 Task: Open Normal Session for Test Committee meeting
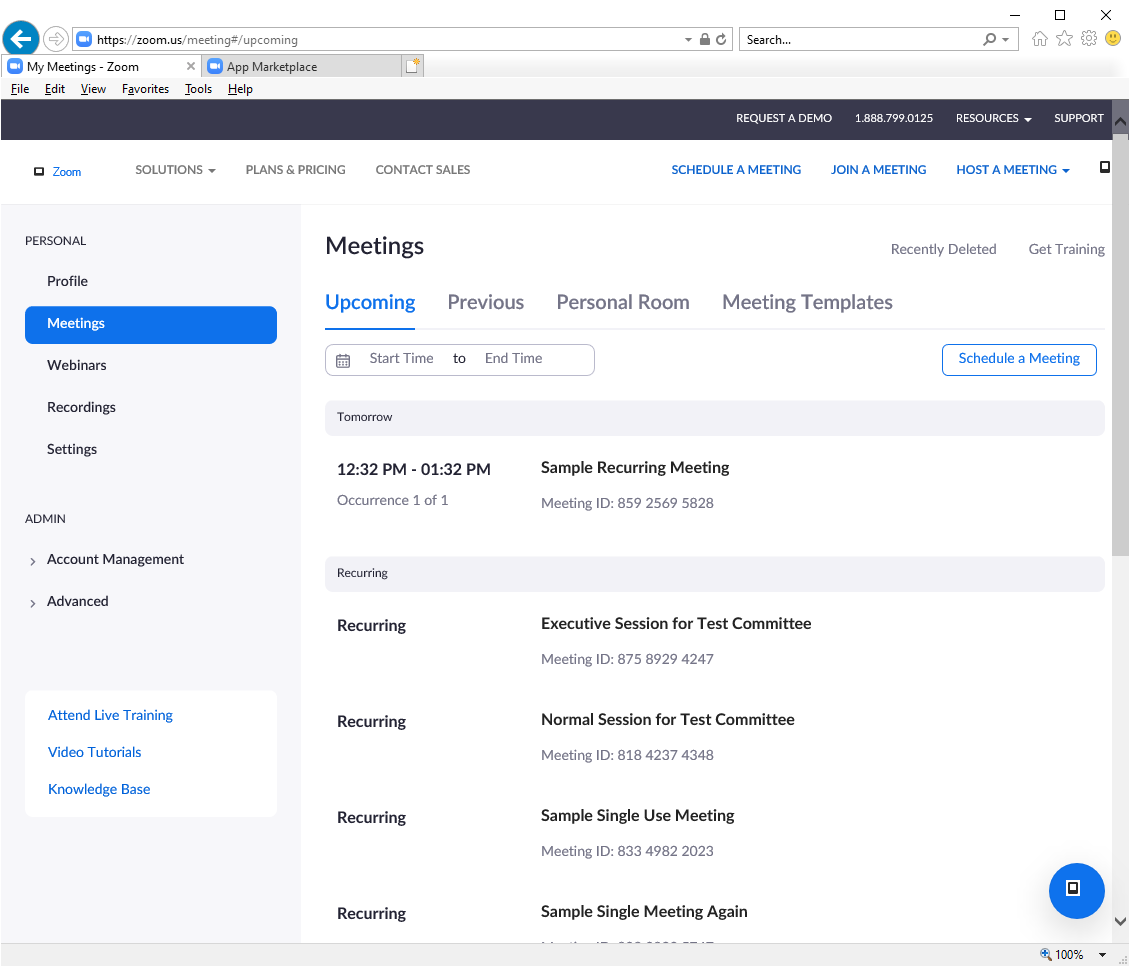[x=667, y=720]
